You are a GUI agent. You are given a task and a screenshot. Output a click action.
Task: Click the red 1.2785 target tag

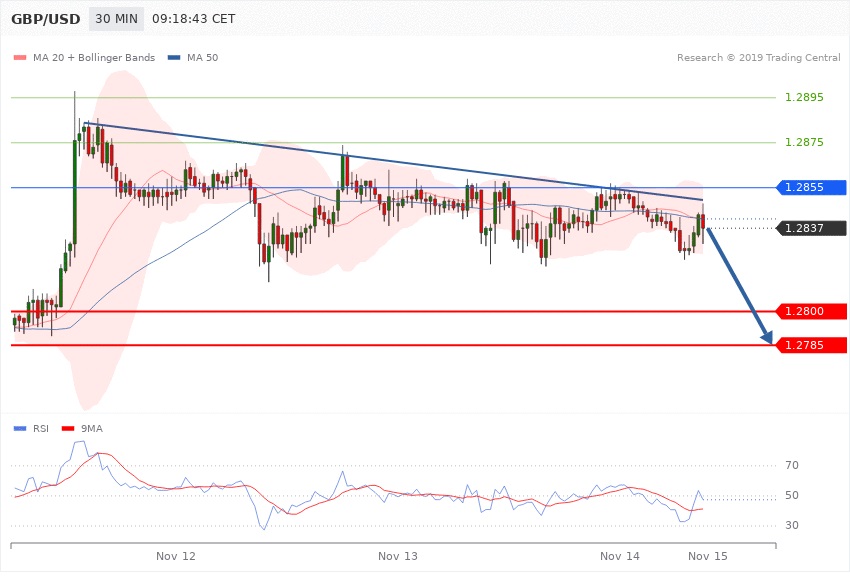[x=811, y=346]
